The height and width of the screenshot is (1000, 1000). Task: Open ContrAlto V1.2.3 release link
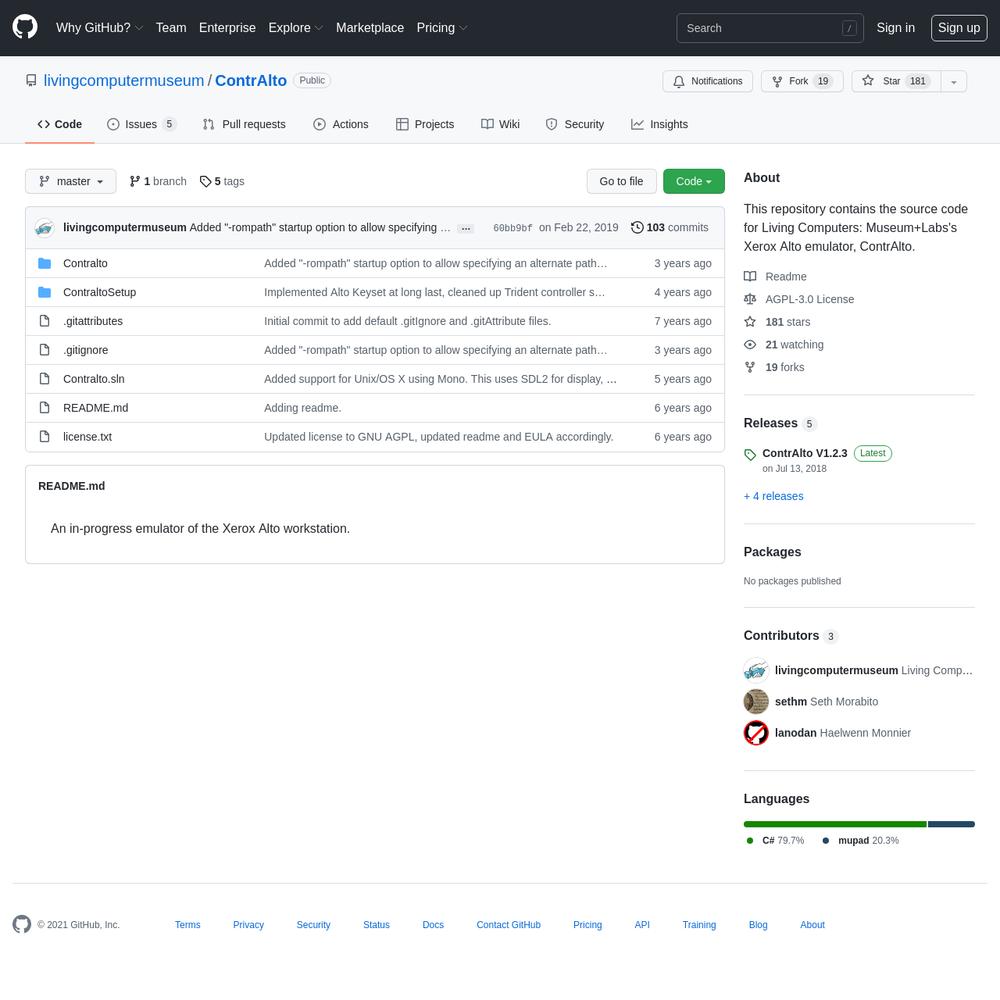(x=804, y=453)
